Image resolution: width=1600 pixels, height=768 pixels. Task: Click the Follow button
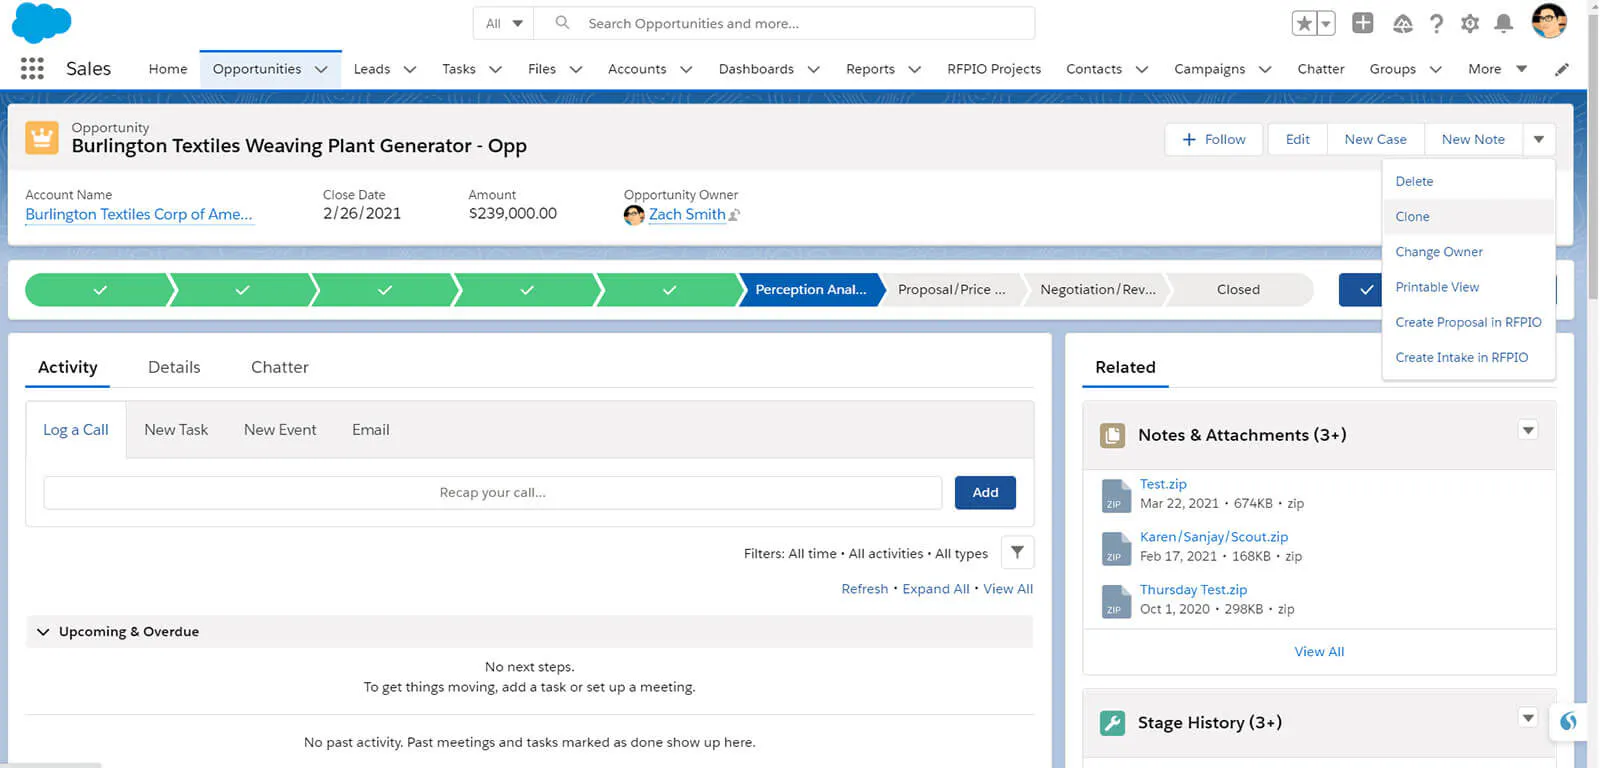click(x=1214, y=139)
